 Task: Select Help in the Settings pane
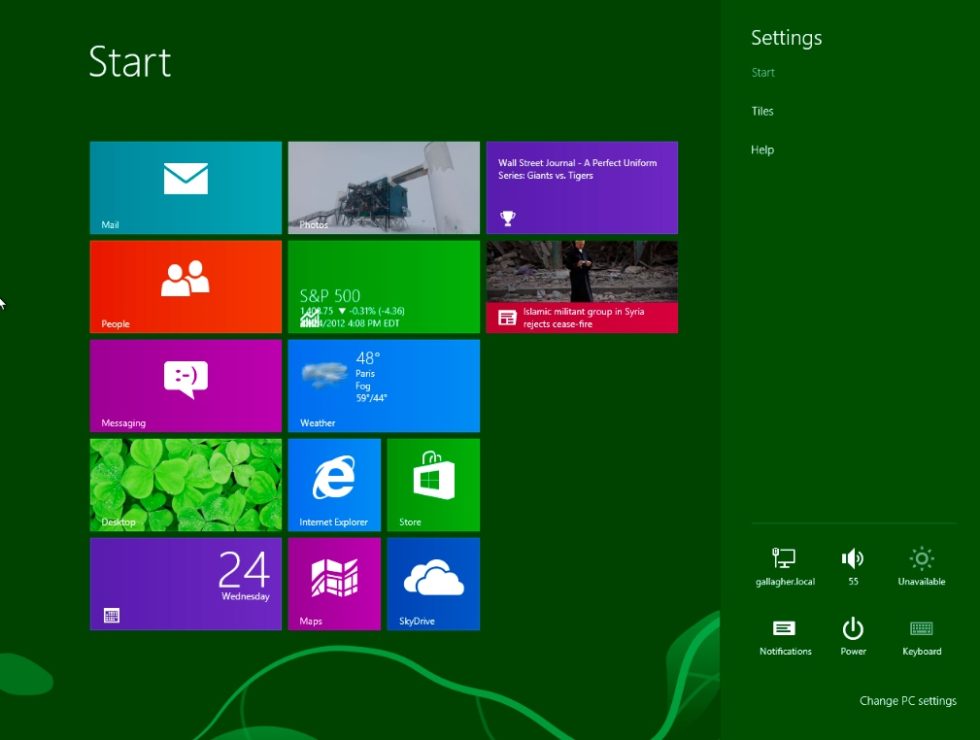(x=762, y=149)
